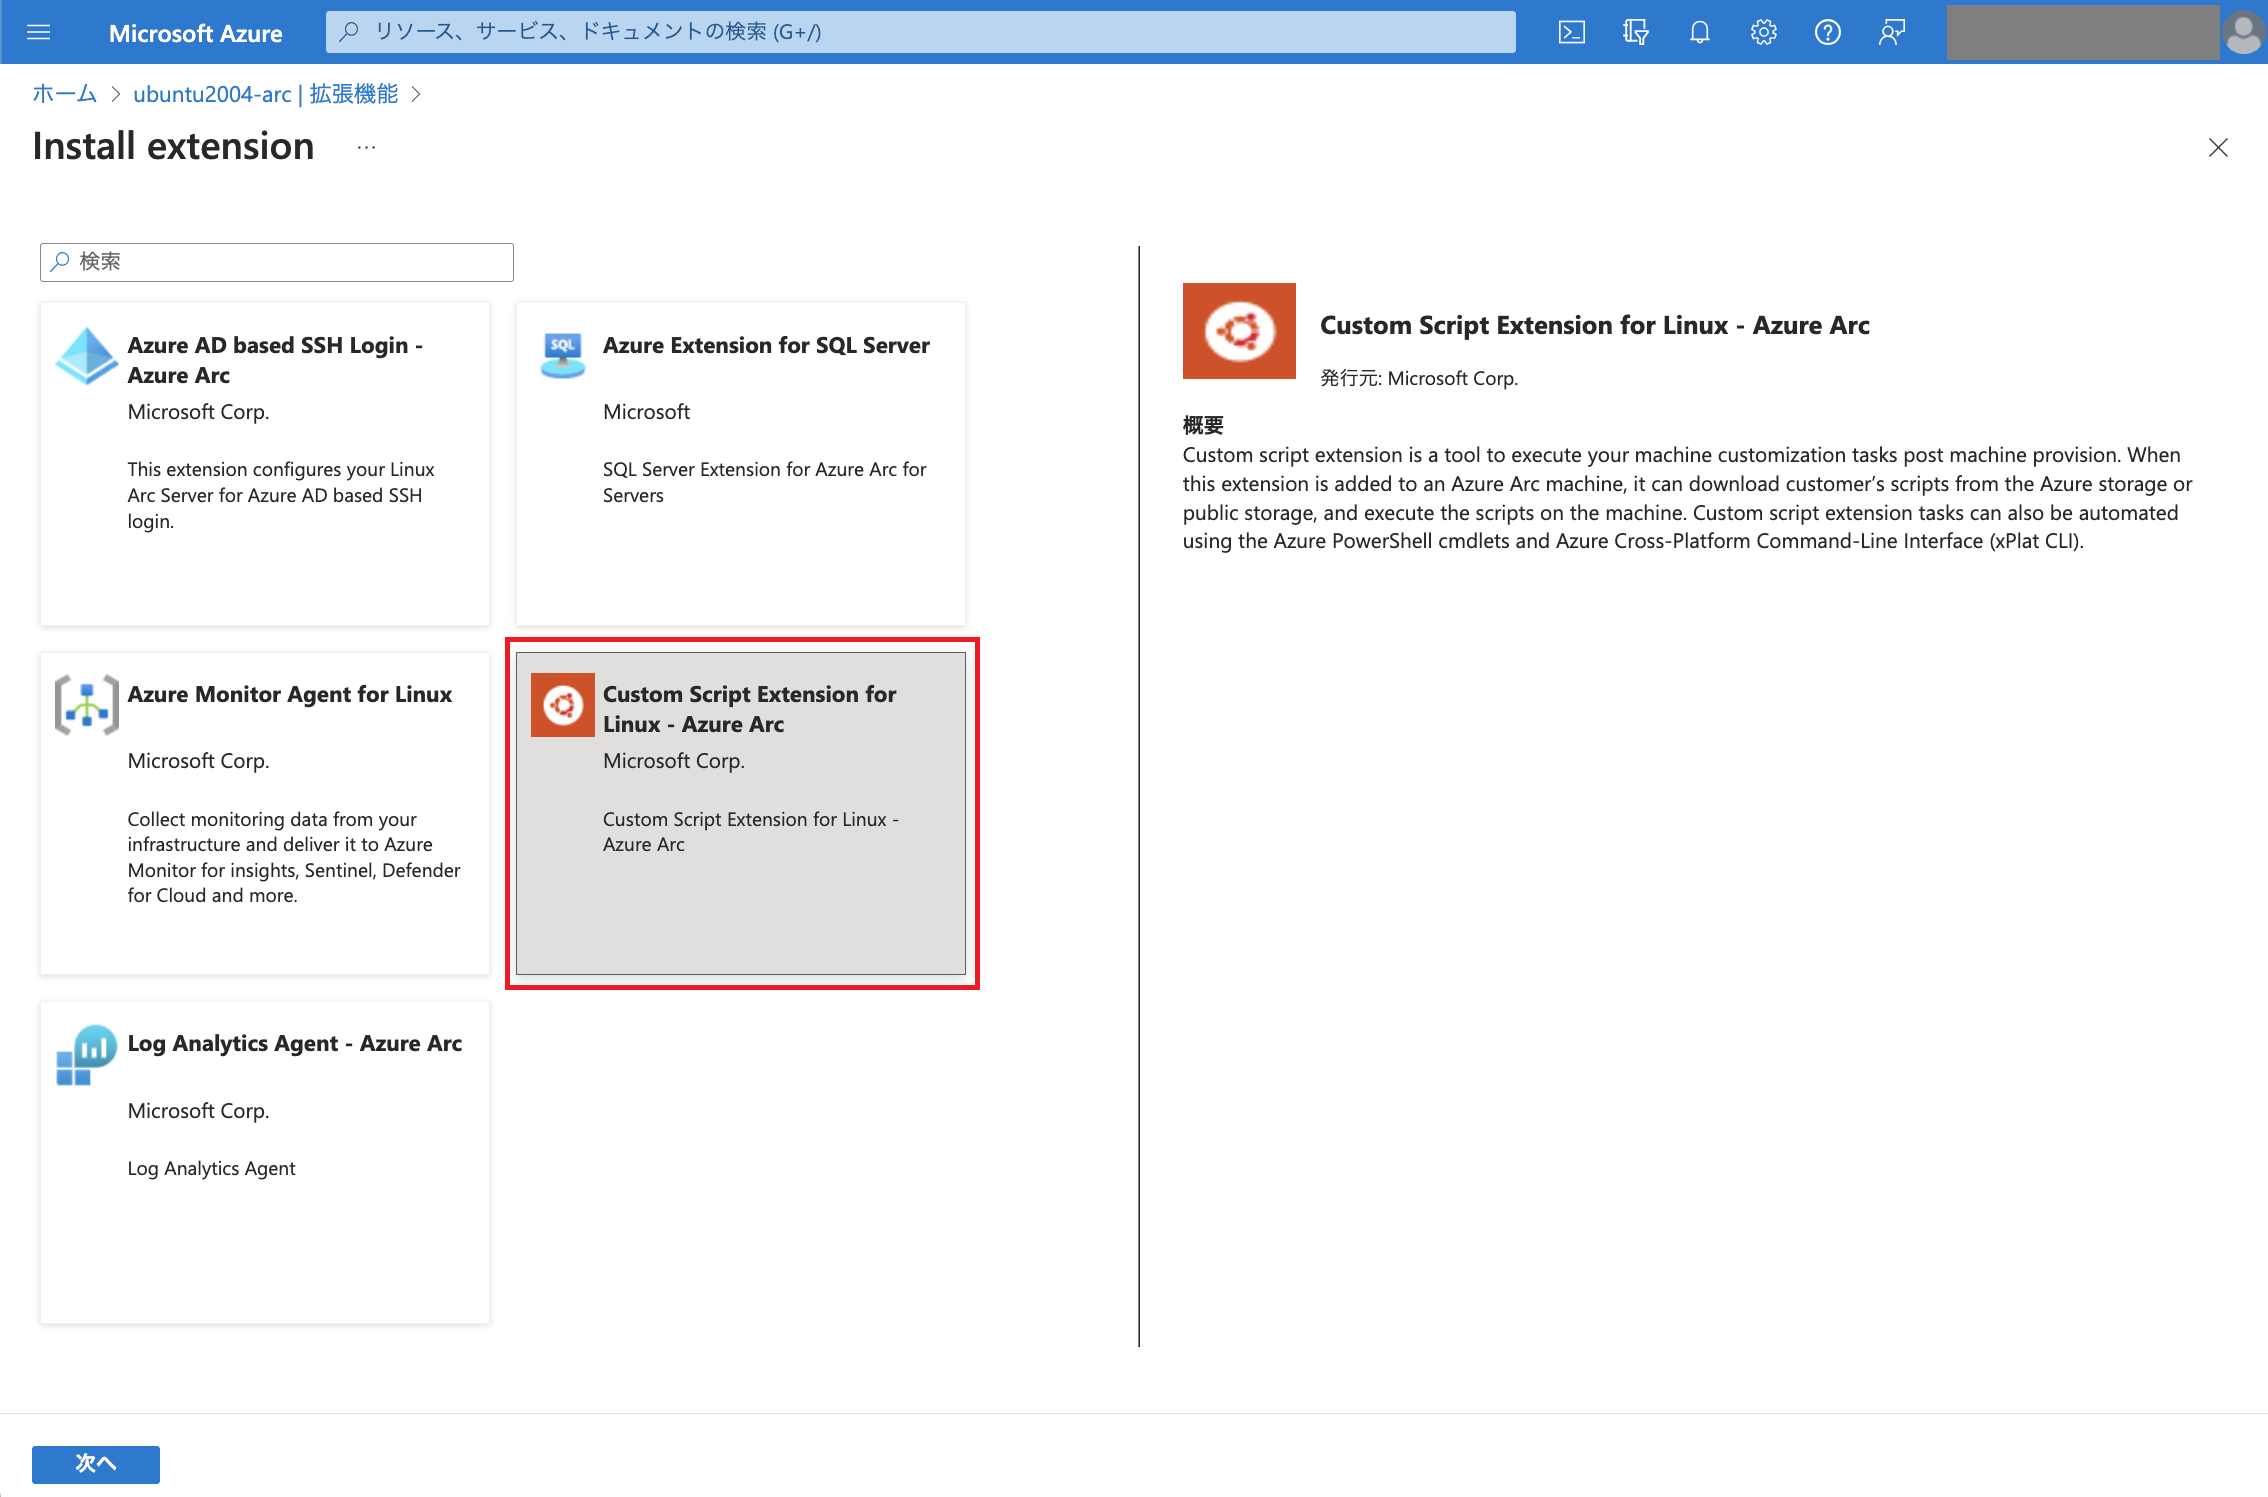The height and width of the screenshot is (1497, 2268).
Task: Open the hamburger portal menu
Action: 38,32
